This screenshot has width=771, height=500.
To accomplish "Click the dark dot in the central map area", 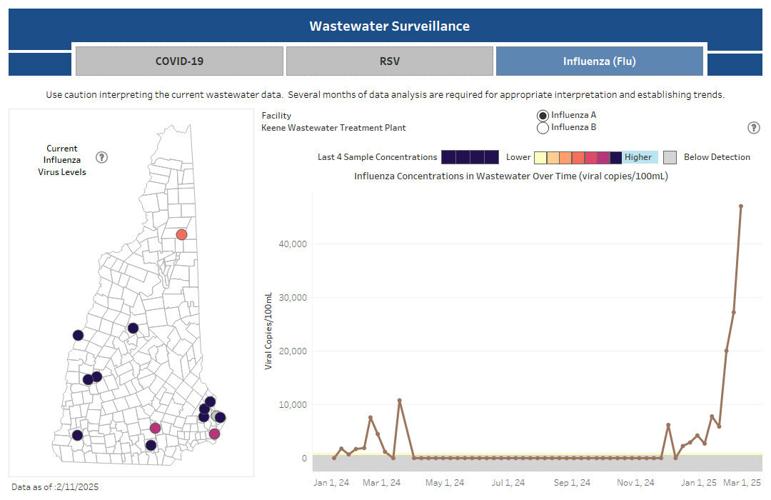I will click(x=132, y=328).
